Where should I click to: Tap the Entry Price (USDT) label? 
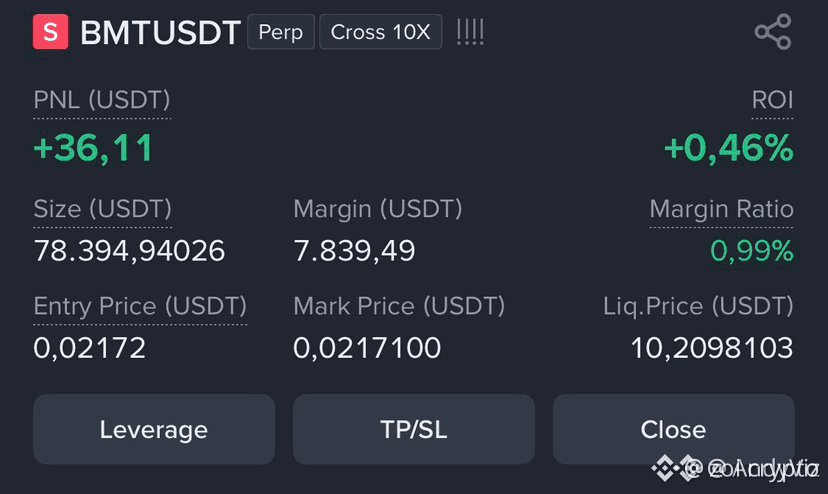click(x=140, y=306)
